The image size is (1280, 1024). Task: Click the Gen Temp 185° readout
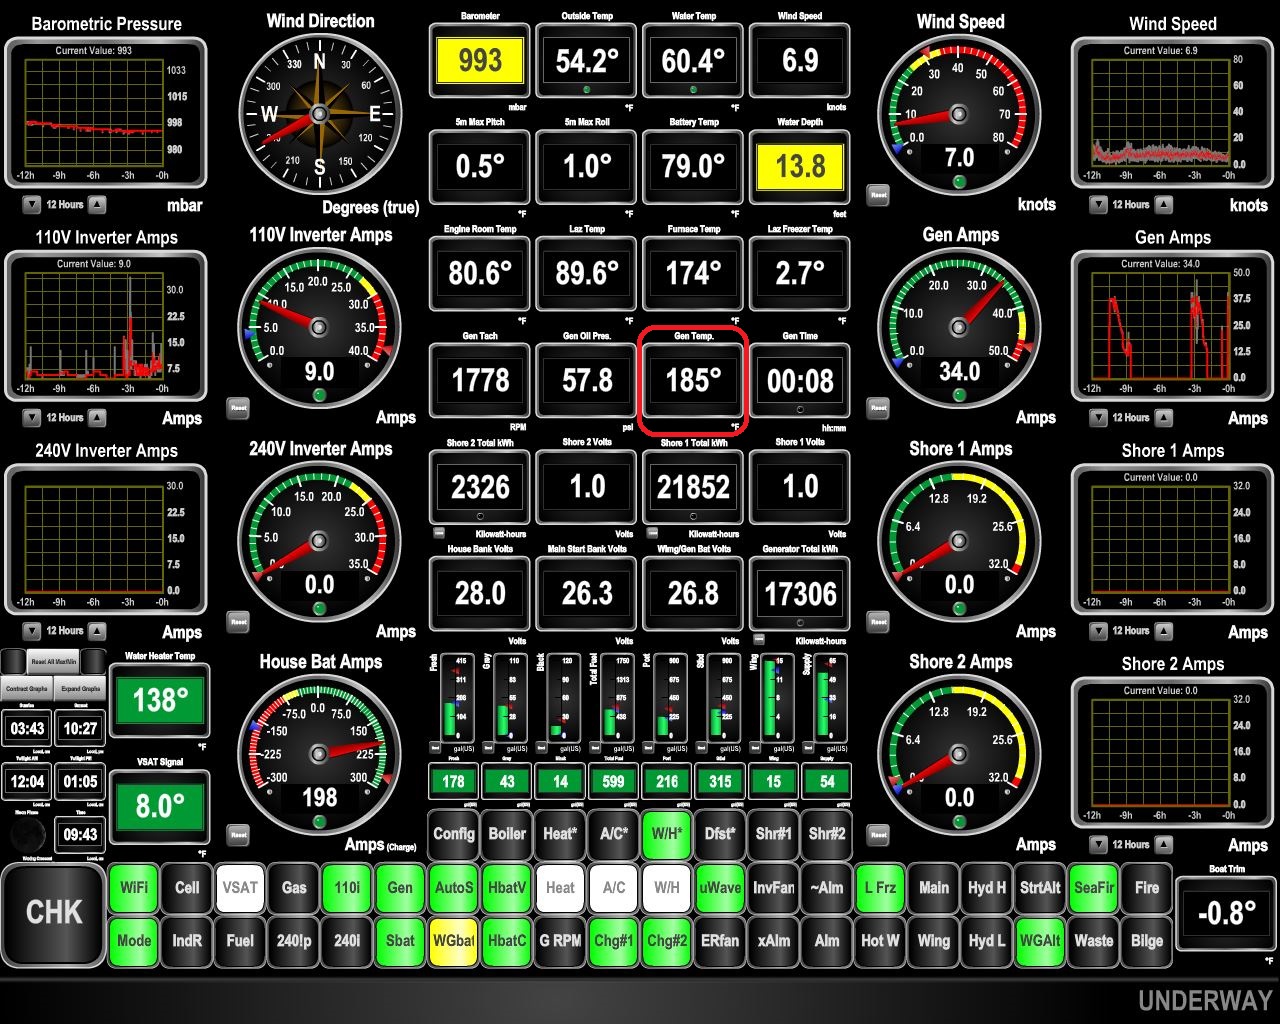693,380
